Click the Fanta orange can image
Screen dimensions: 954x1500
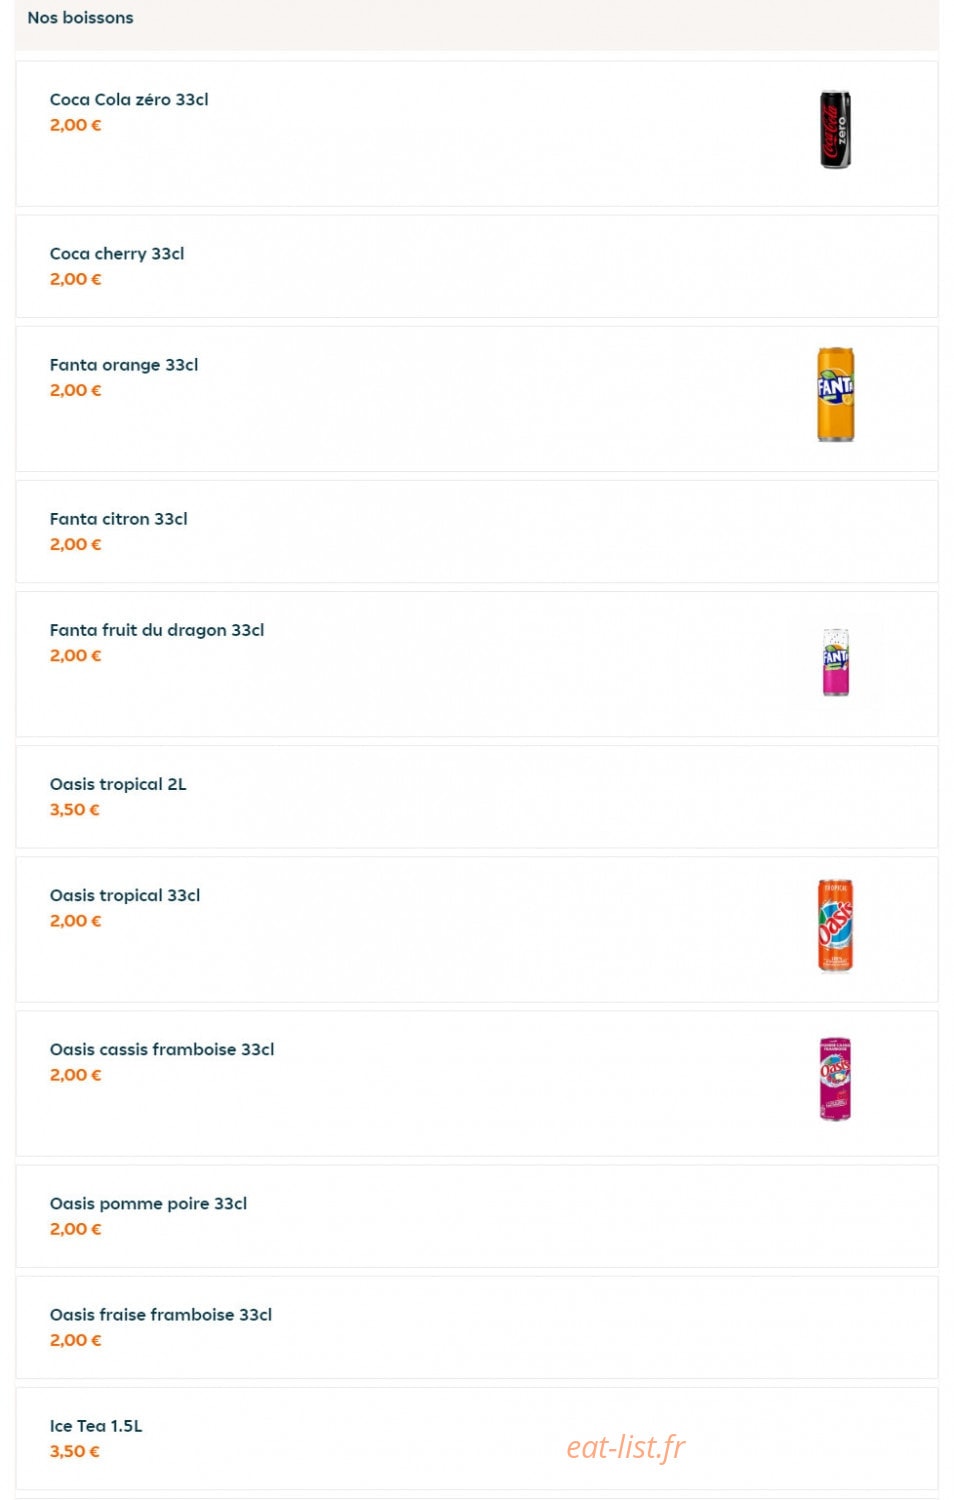[x=835, y=394]
